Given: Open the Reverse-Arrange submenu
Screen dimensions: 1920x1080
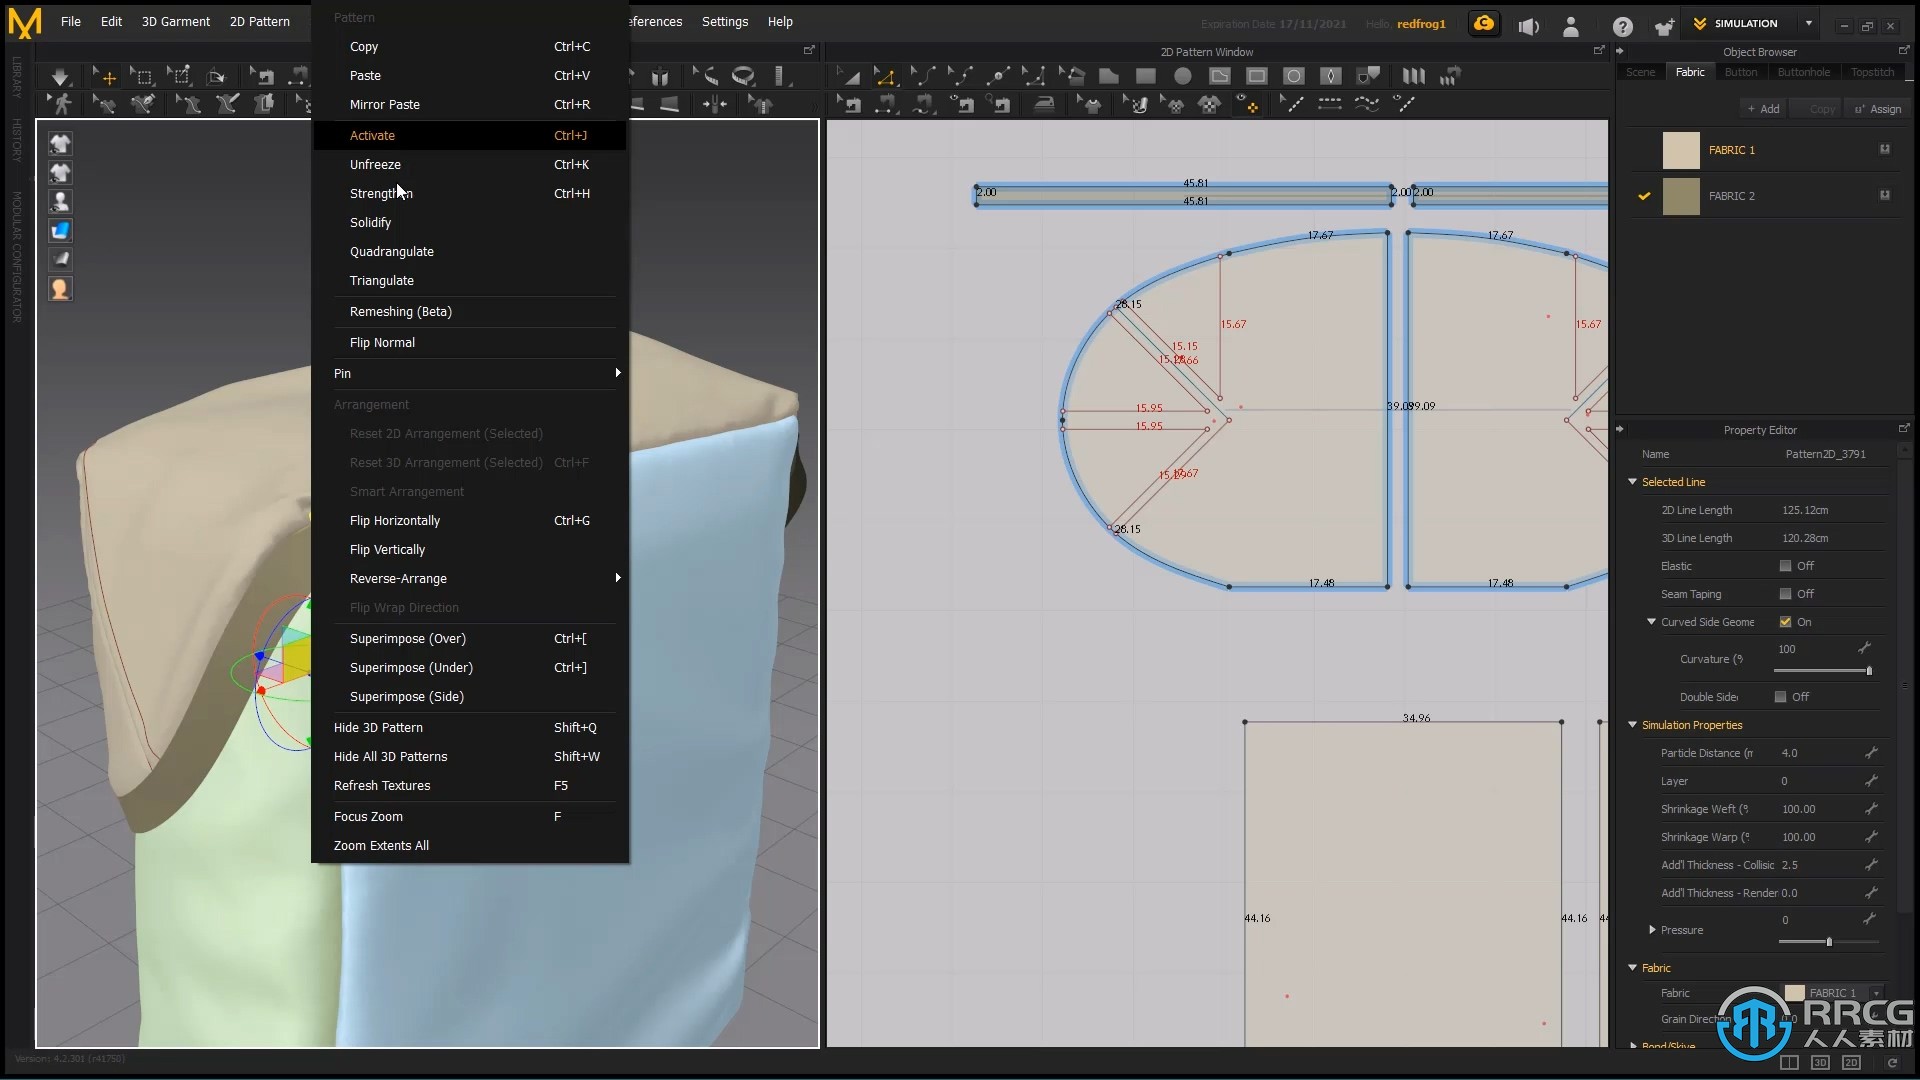Looking at the screenshot, I should coord(470,578).
